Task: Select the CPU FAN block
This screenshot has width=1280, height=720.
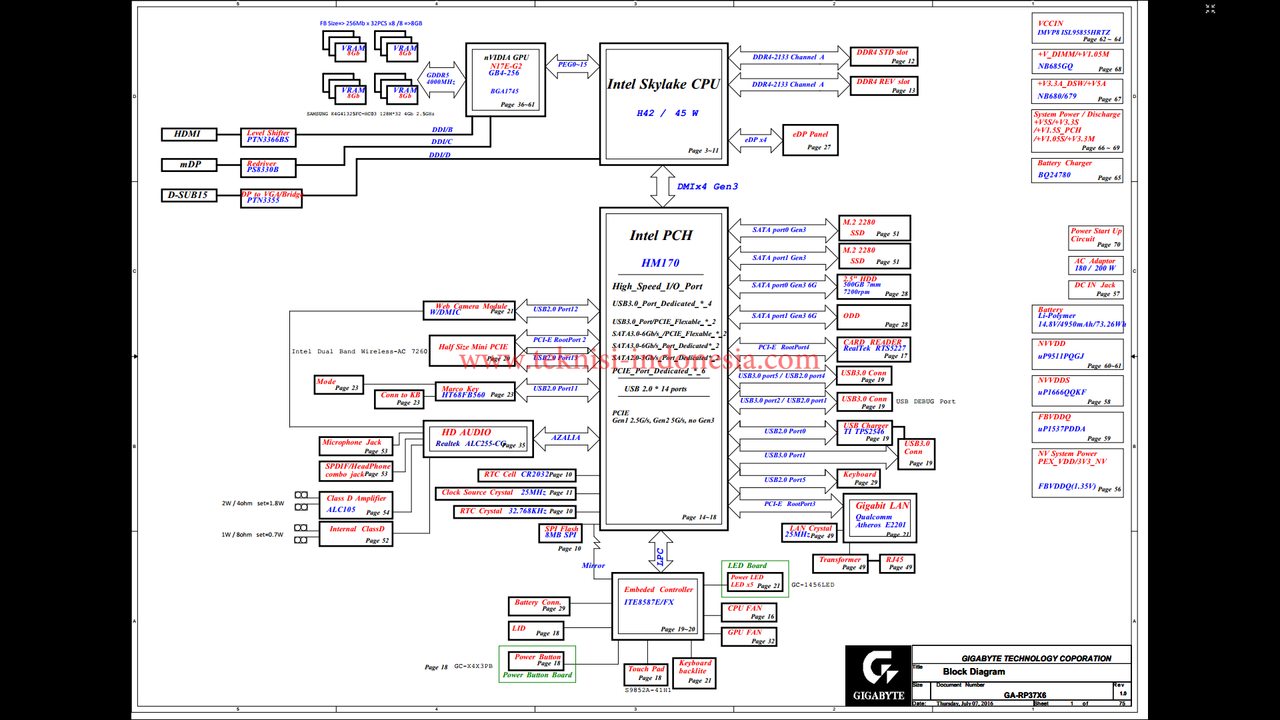Action: tap(749, 612)
